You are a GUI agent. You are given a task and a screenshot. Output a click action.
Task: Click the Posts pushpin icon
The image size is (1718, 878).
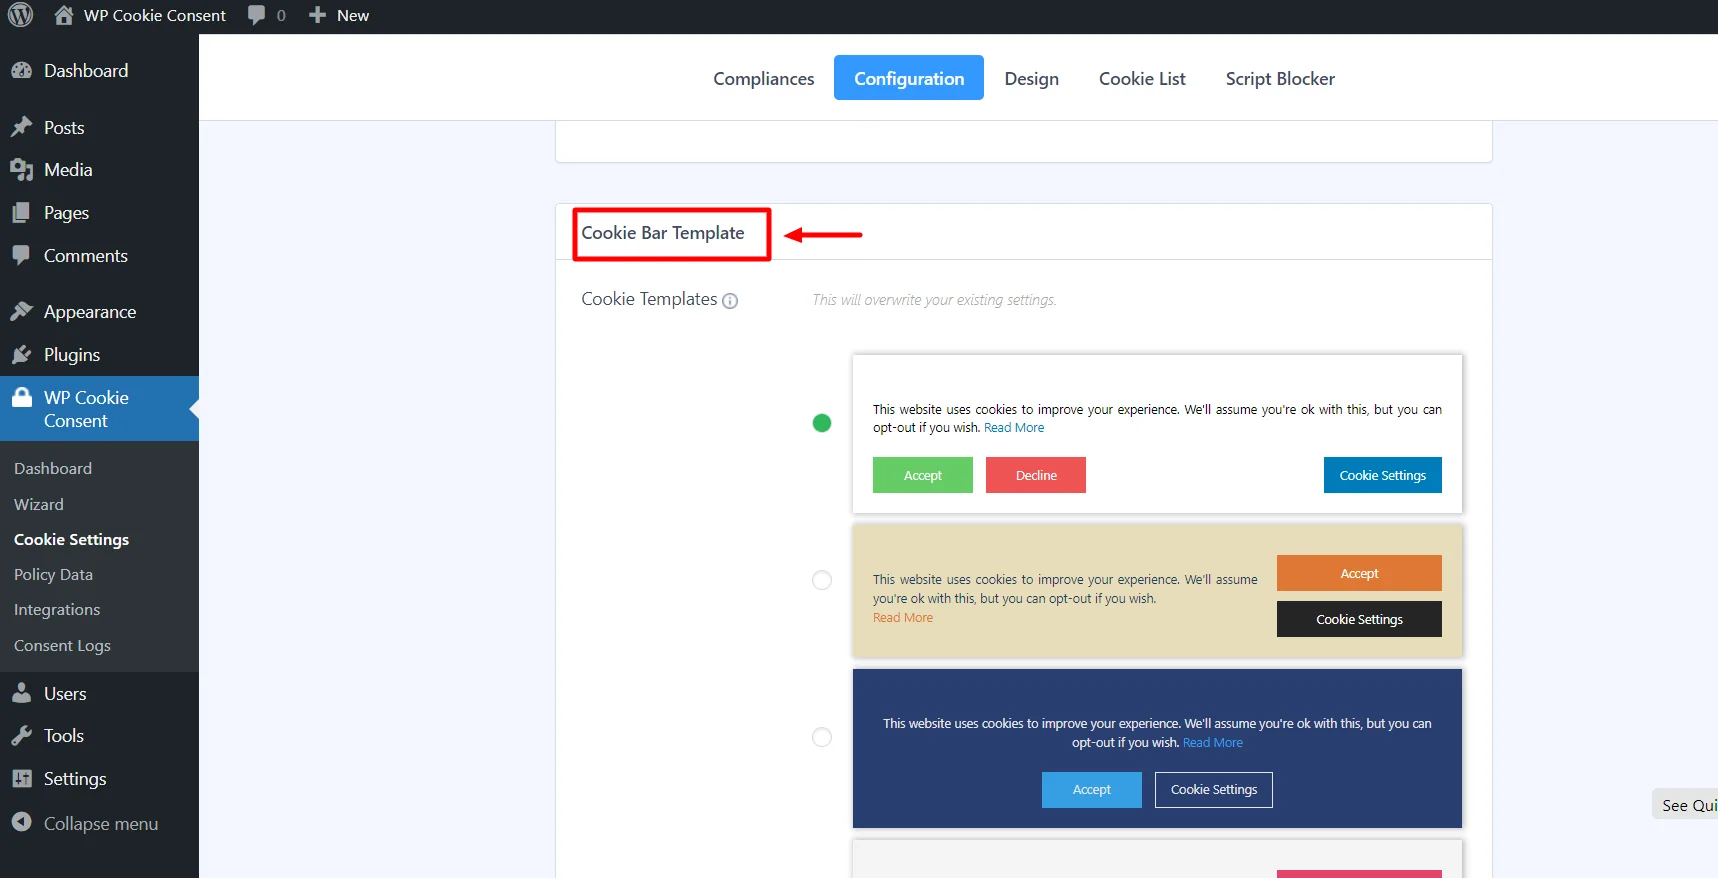[x=21, y=127]
